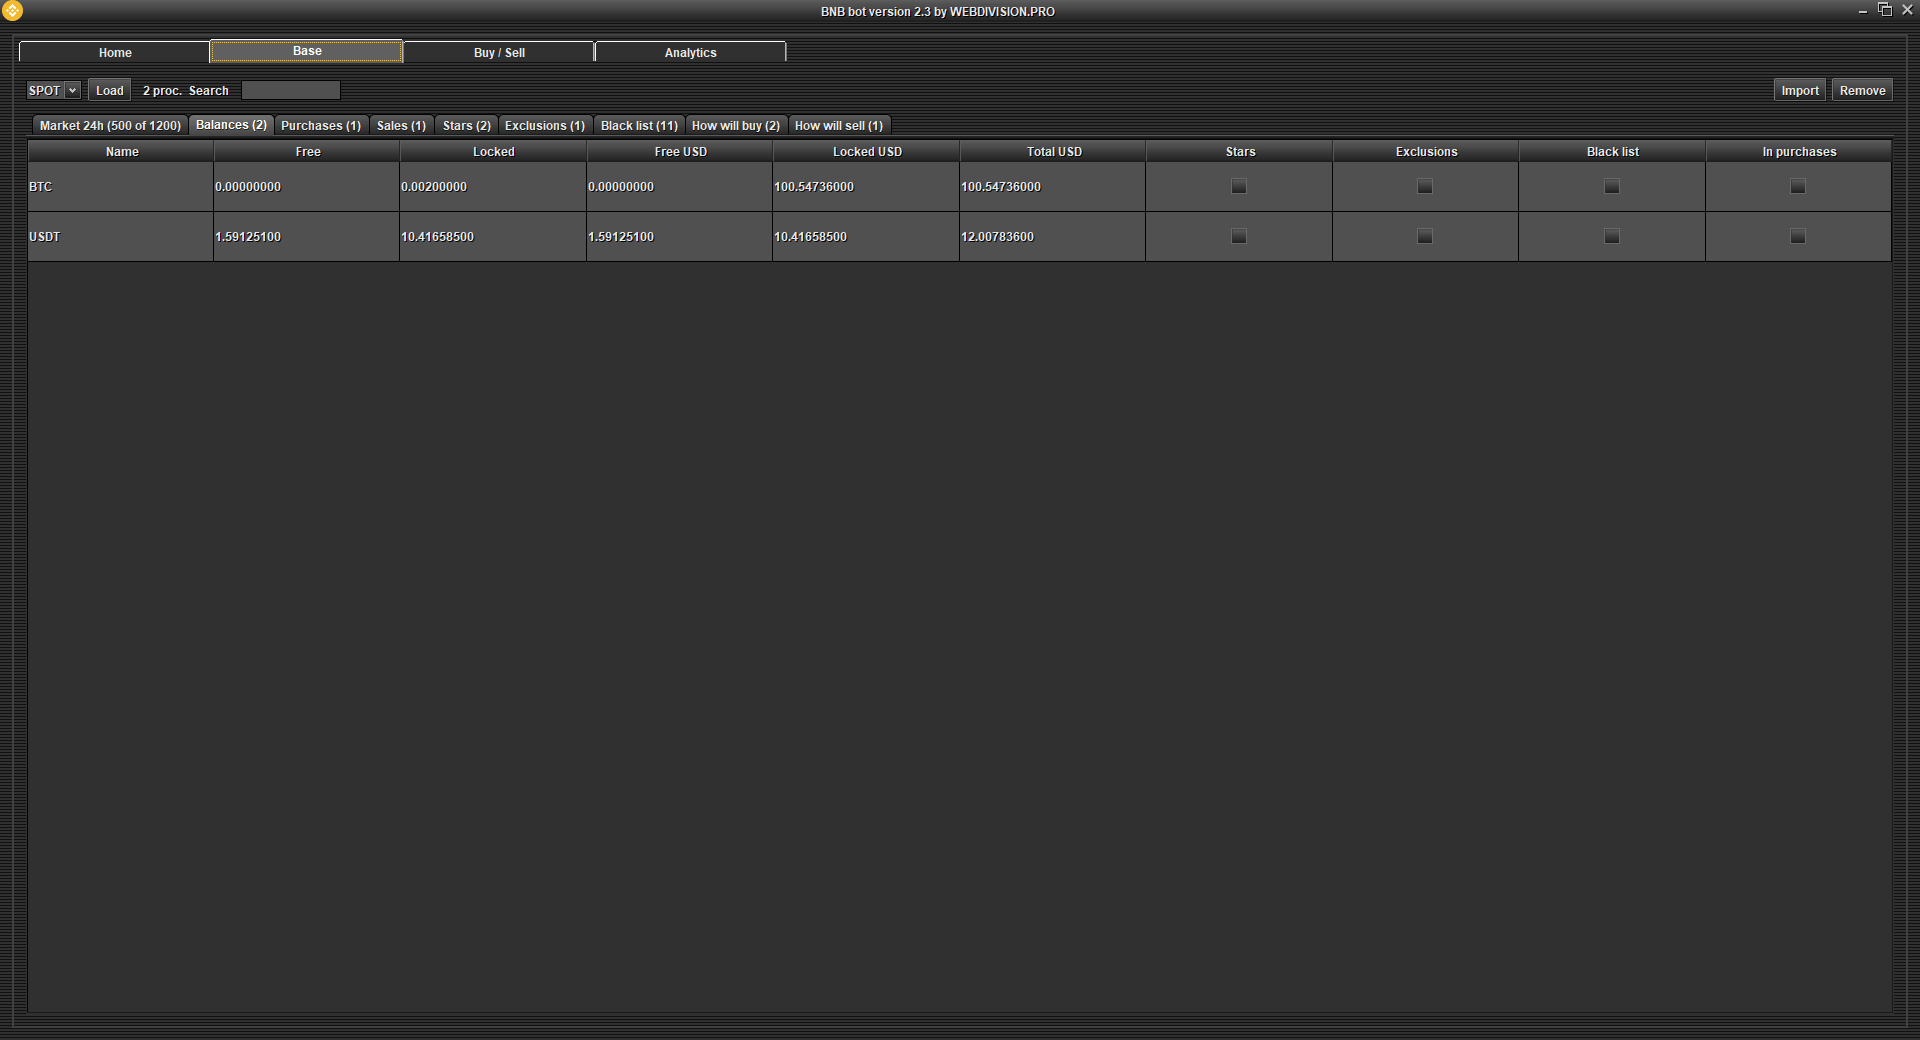This screenshot has height=1040, width=1920.
Task: Show the How will buy (2) subtab
Action: click(x=735, y=125)
